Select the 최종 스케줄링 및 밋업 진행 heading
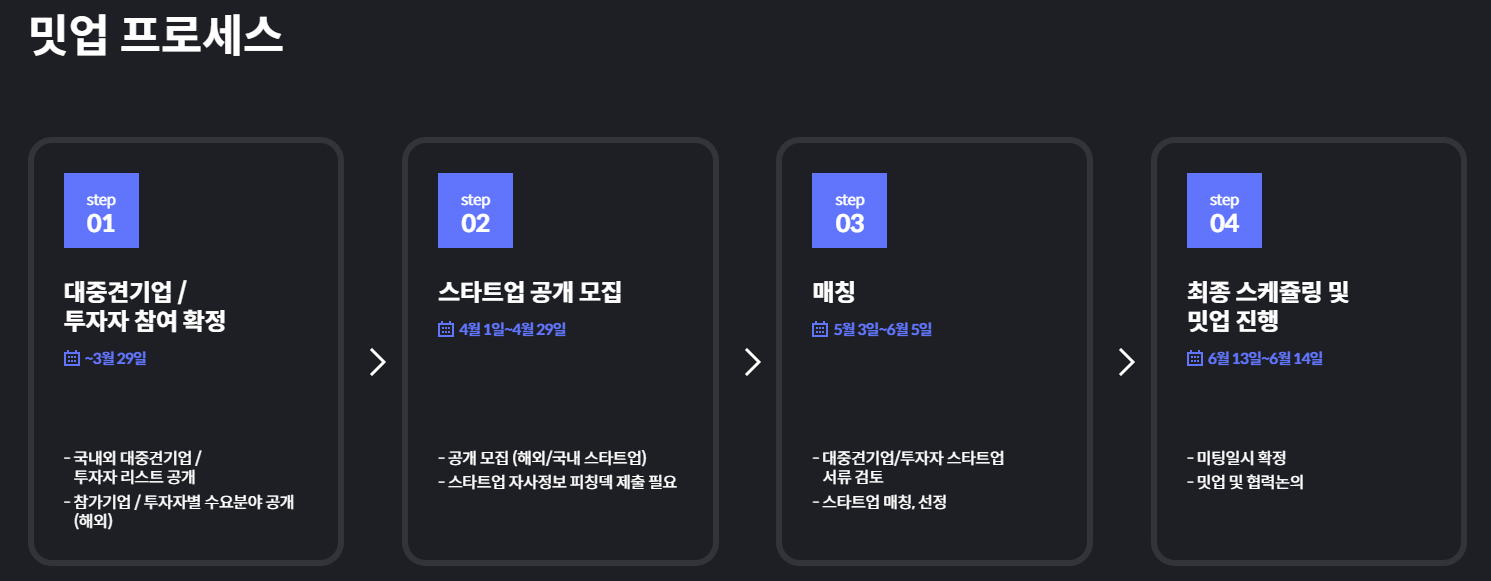The width and height of the screenshot is (1491, 581). coord(1268,307)
